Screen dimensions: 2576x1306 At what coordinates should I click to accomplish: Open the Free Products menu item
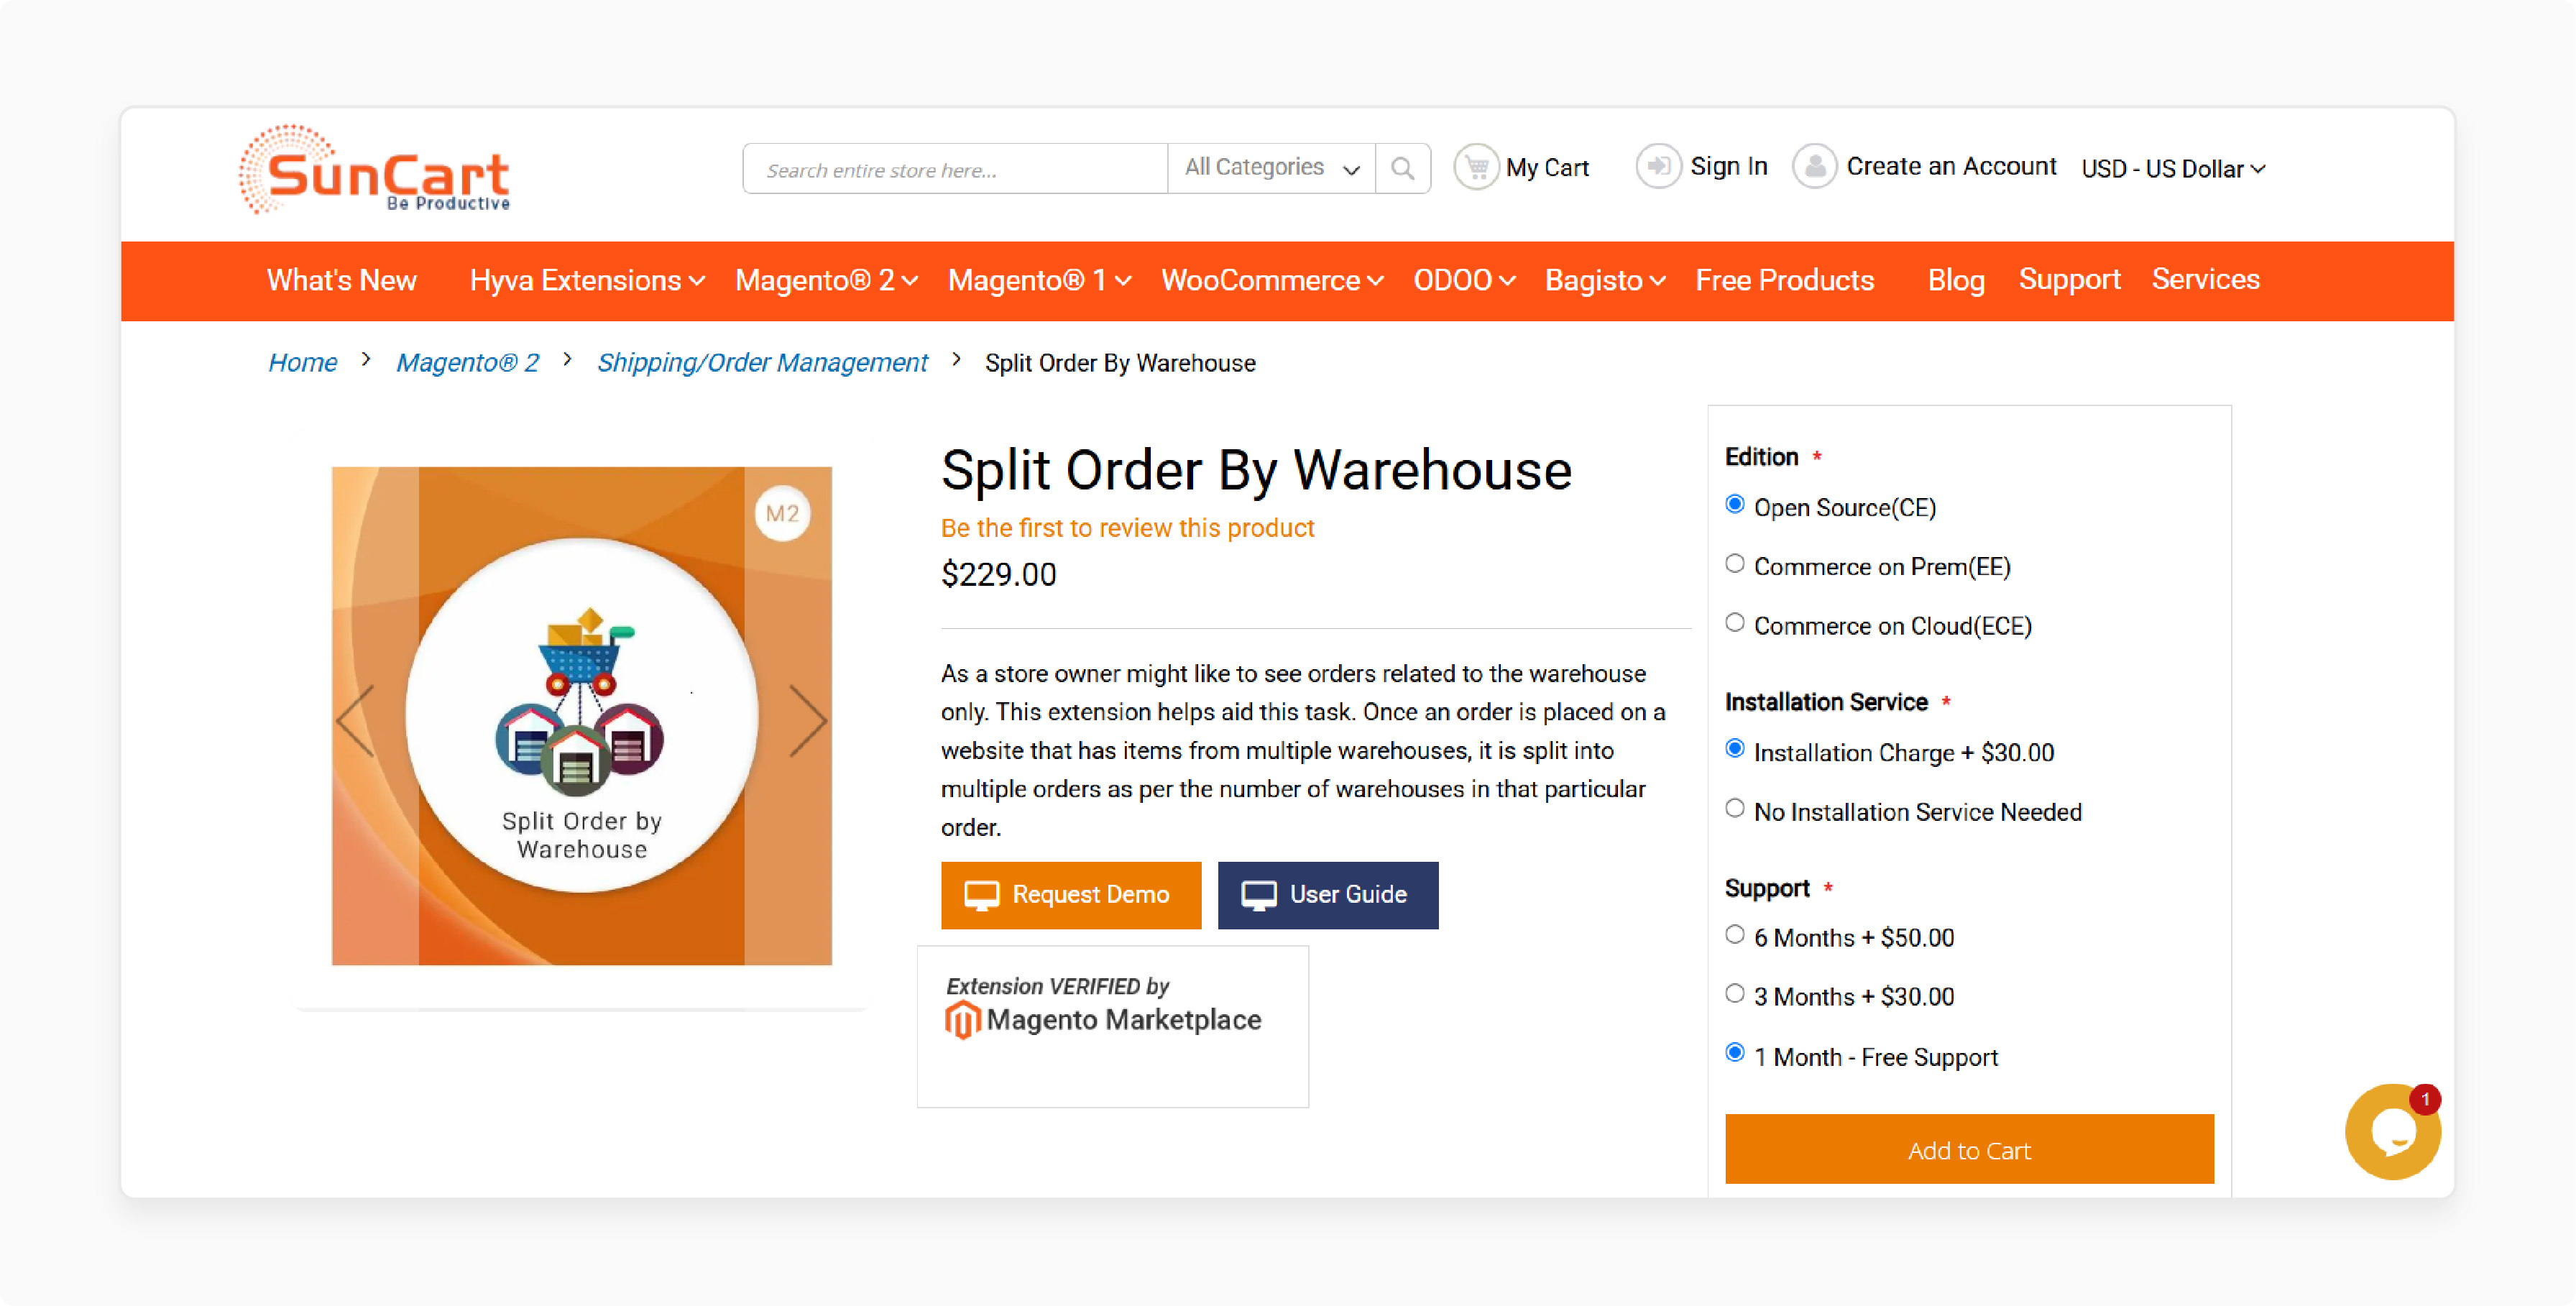pos(1784,281)
